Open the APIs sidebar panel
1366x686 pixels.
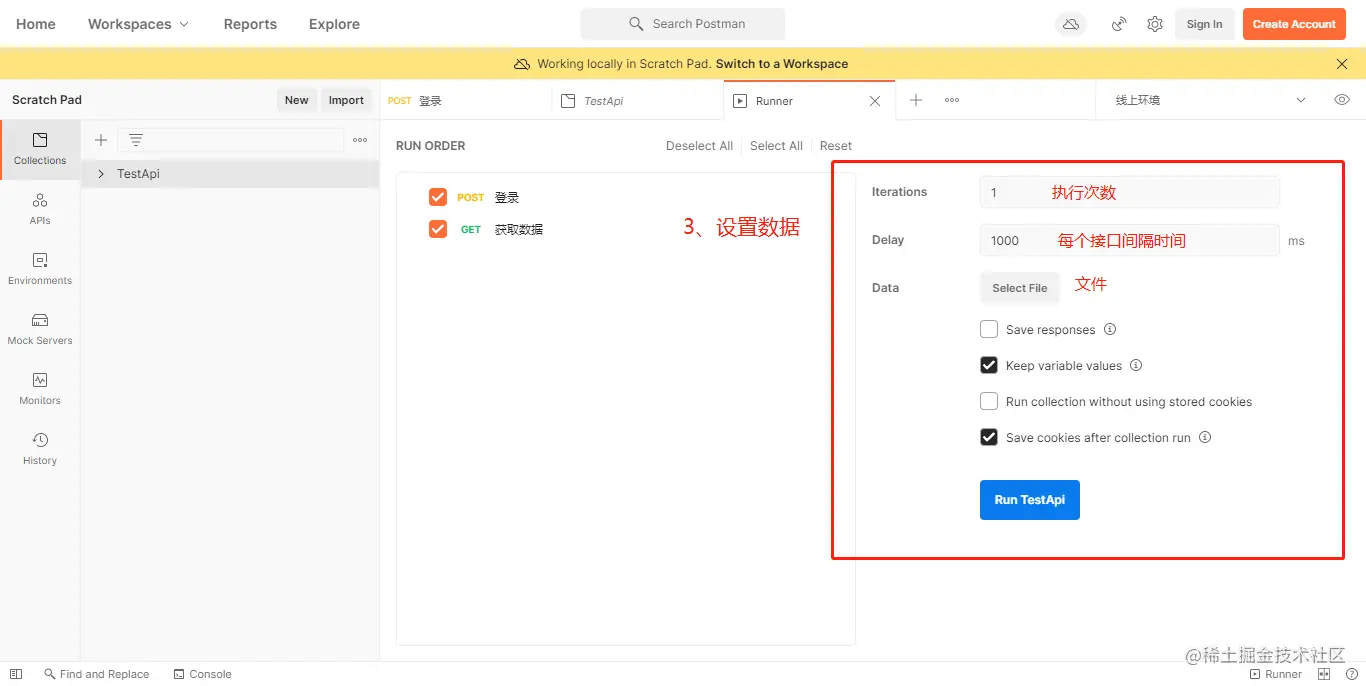40,209
